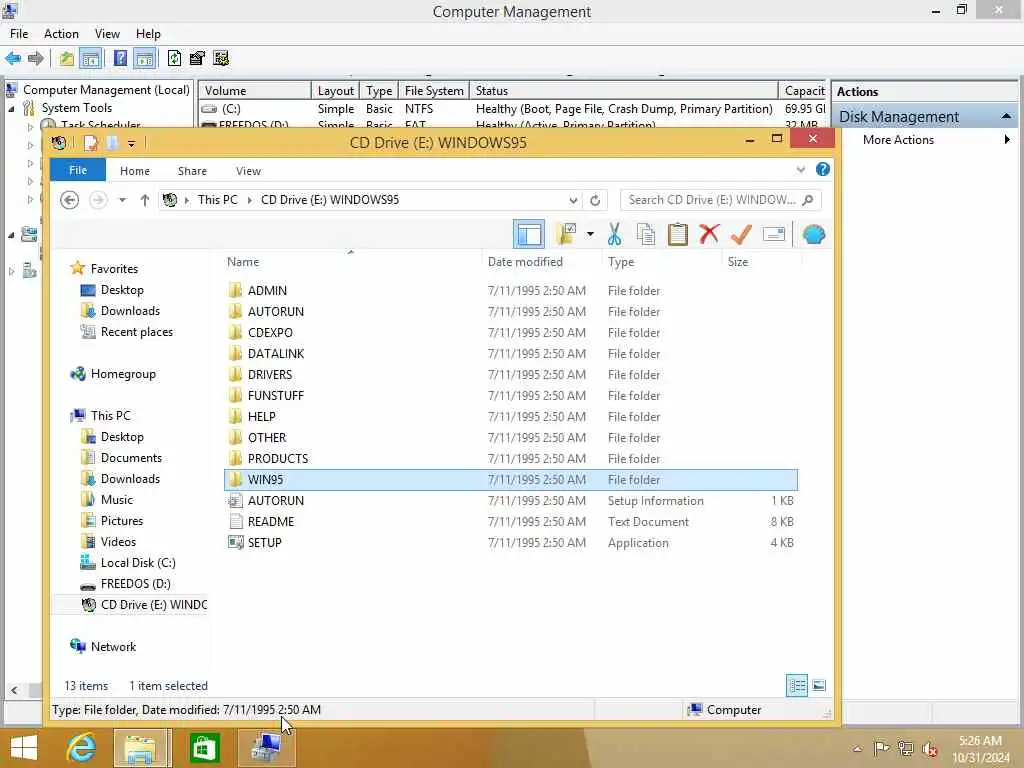
Task: Click the Help icon in Computer Management toolbar
Action: 120,58
